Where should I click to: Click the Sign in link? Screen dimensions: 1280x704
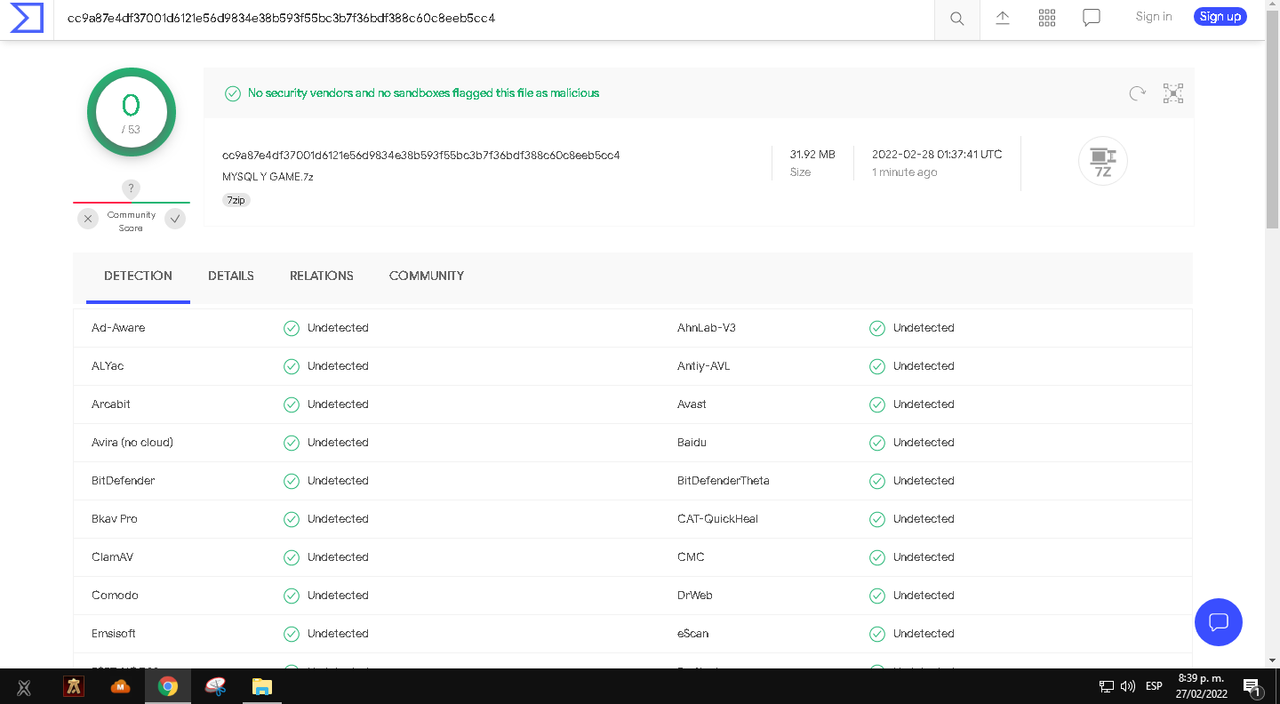pyautogui.click(x=1154, y=17)
